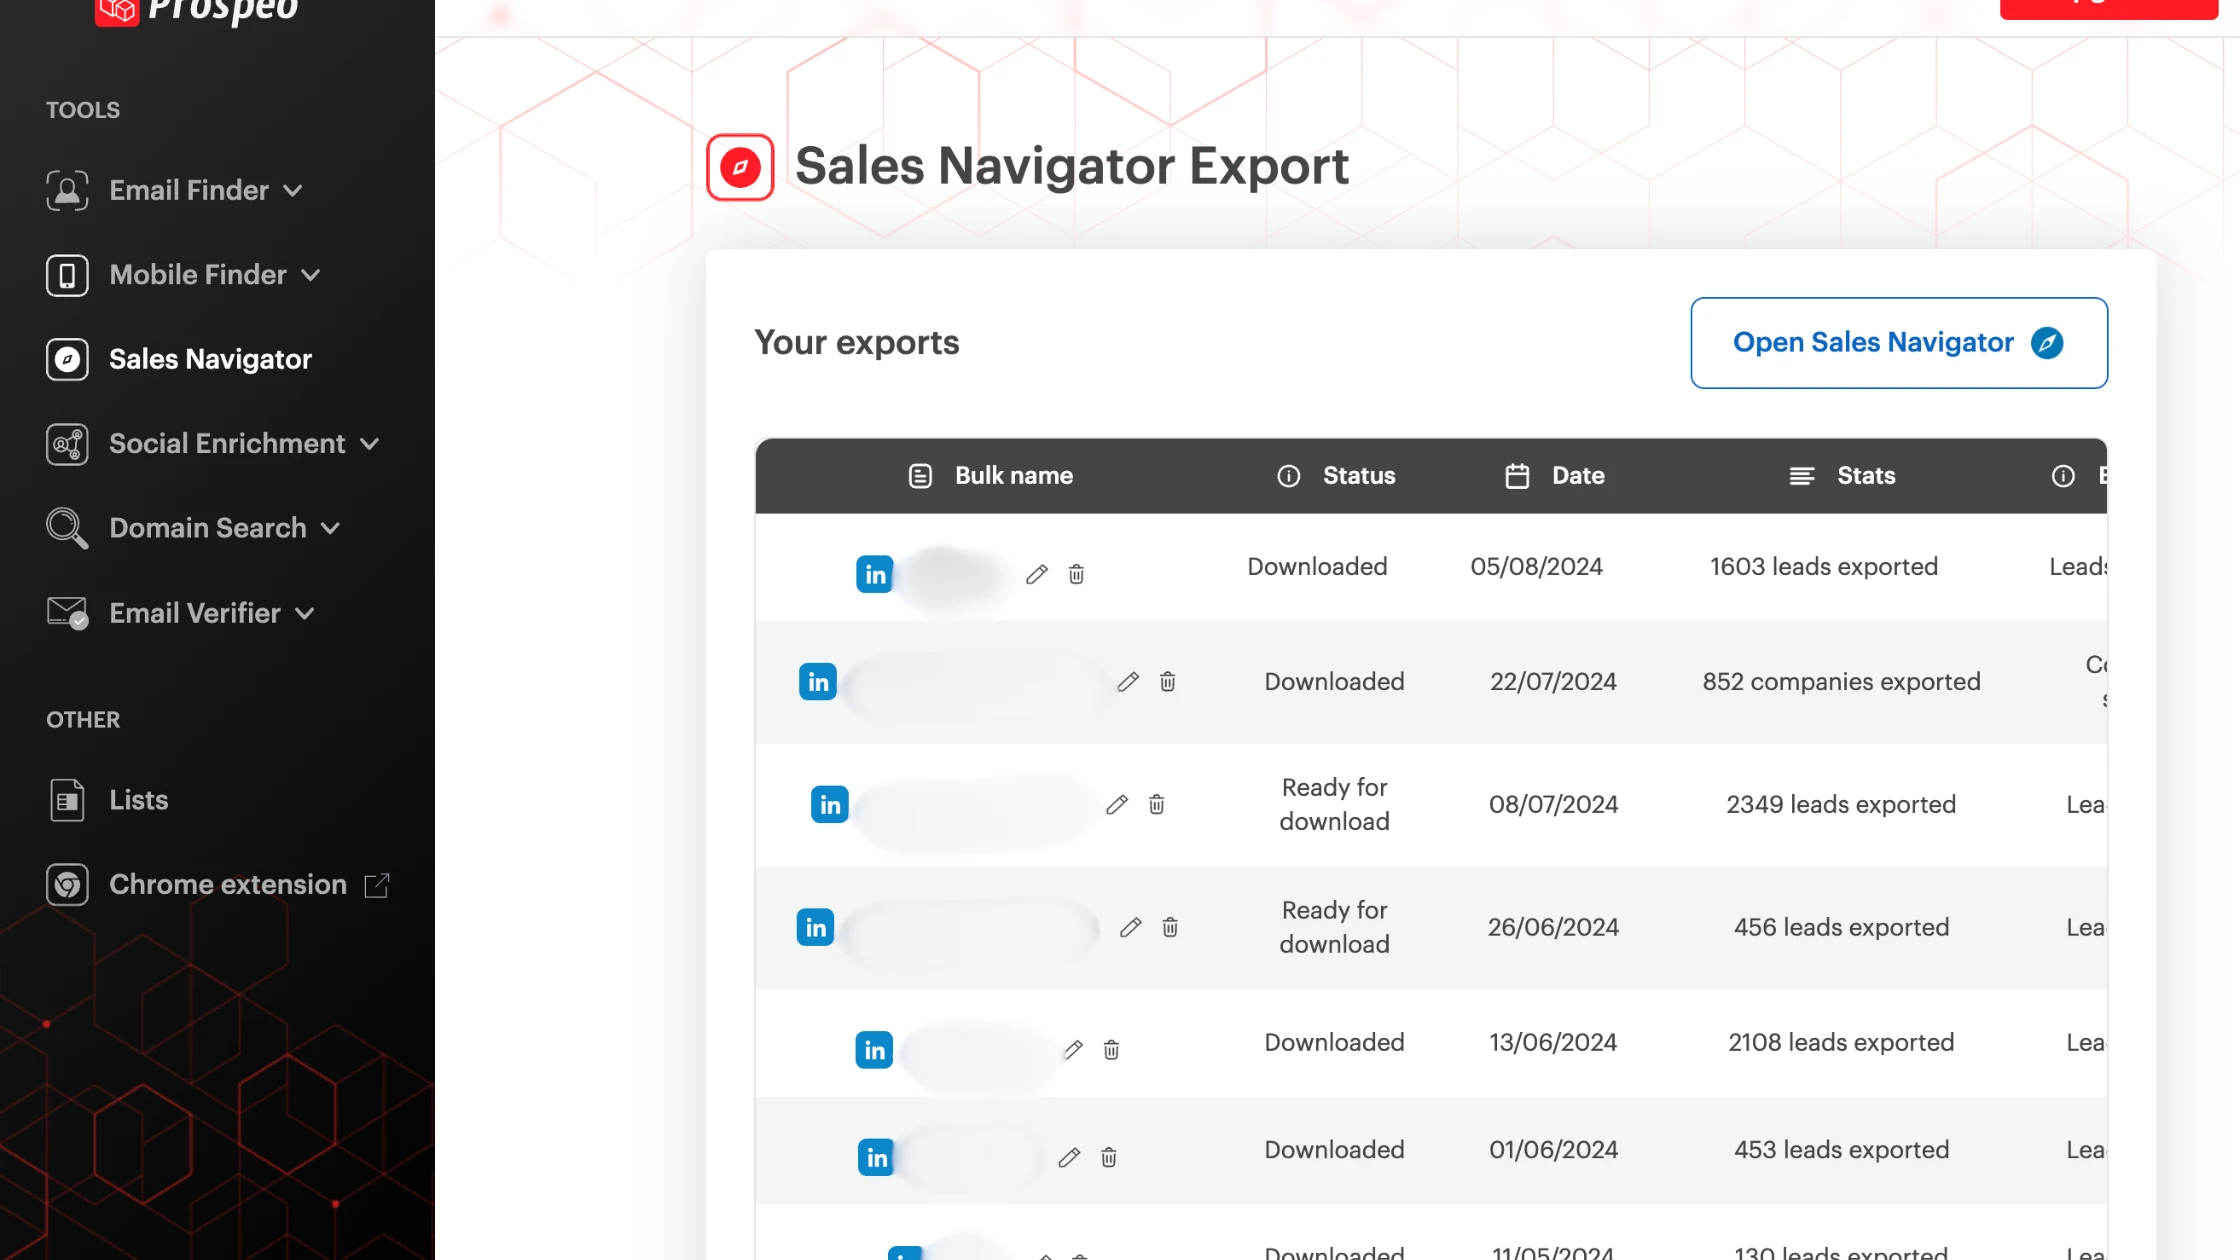
Task: Delete the 01/06/2024 export
Action: click(x=1108, y=1158)
